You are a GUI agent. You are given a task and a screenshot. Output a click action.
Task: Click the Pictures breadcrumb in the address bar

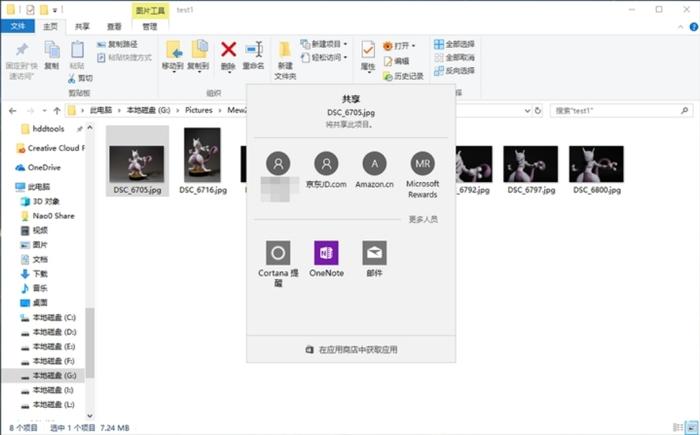tap(199, 110)
